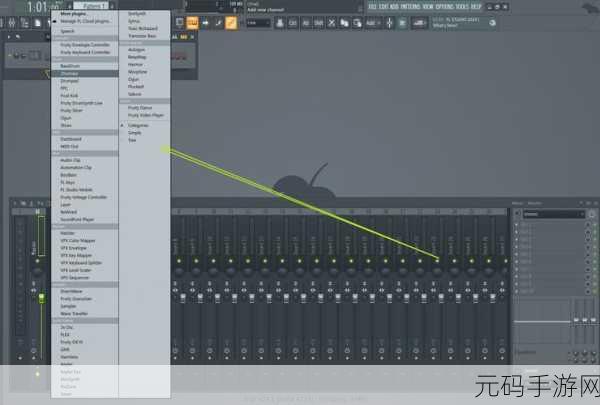Select Fruity Voltage Controller entry
This screenshot has height=405, width=600.
(x=84, y=197)
